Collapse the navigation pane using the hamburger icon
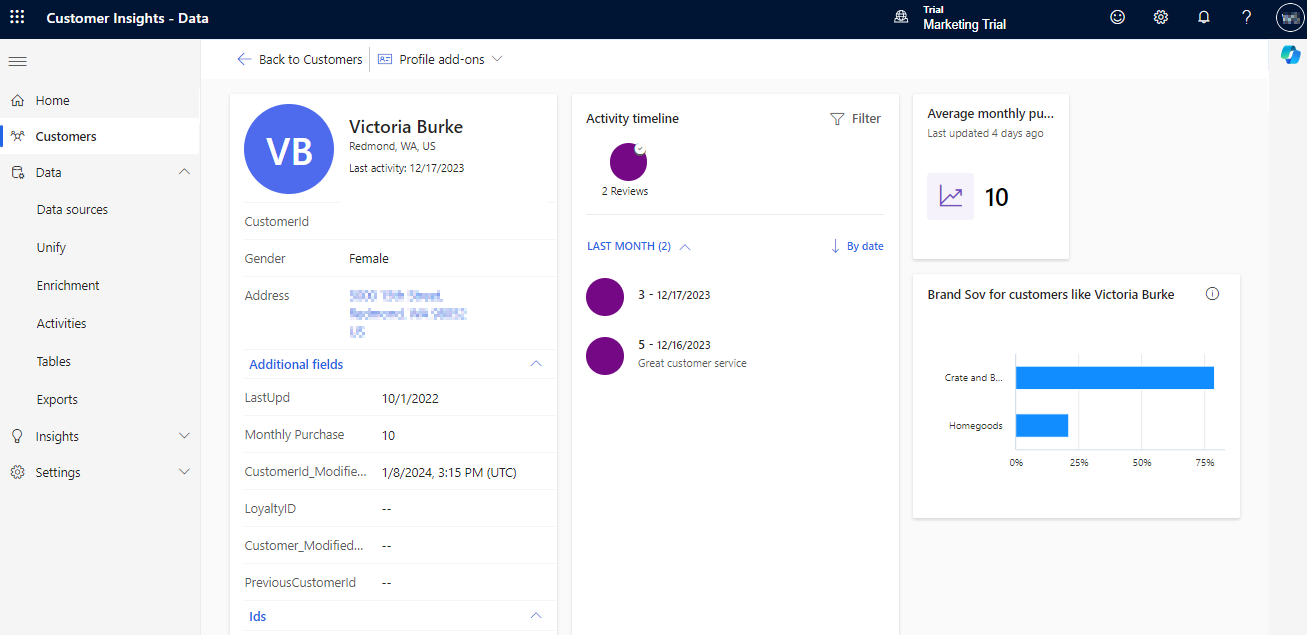The height and width of the screenshot is (635, 1307). click(17, 61)
